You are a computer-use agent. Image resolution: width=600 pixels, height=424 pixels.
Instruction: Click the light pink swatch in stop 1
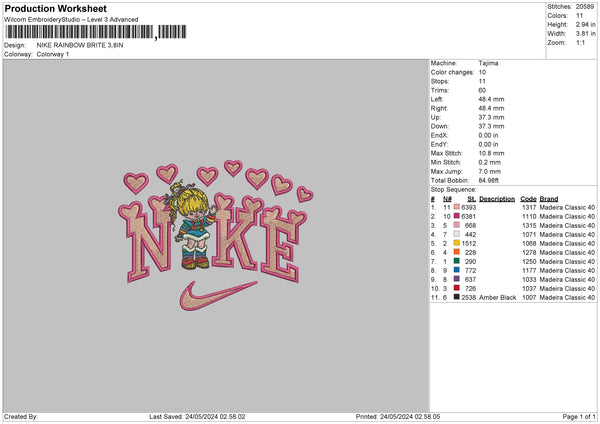(x=457, y=207)
